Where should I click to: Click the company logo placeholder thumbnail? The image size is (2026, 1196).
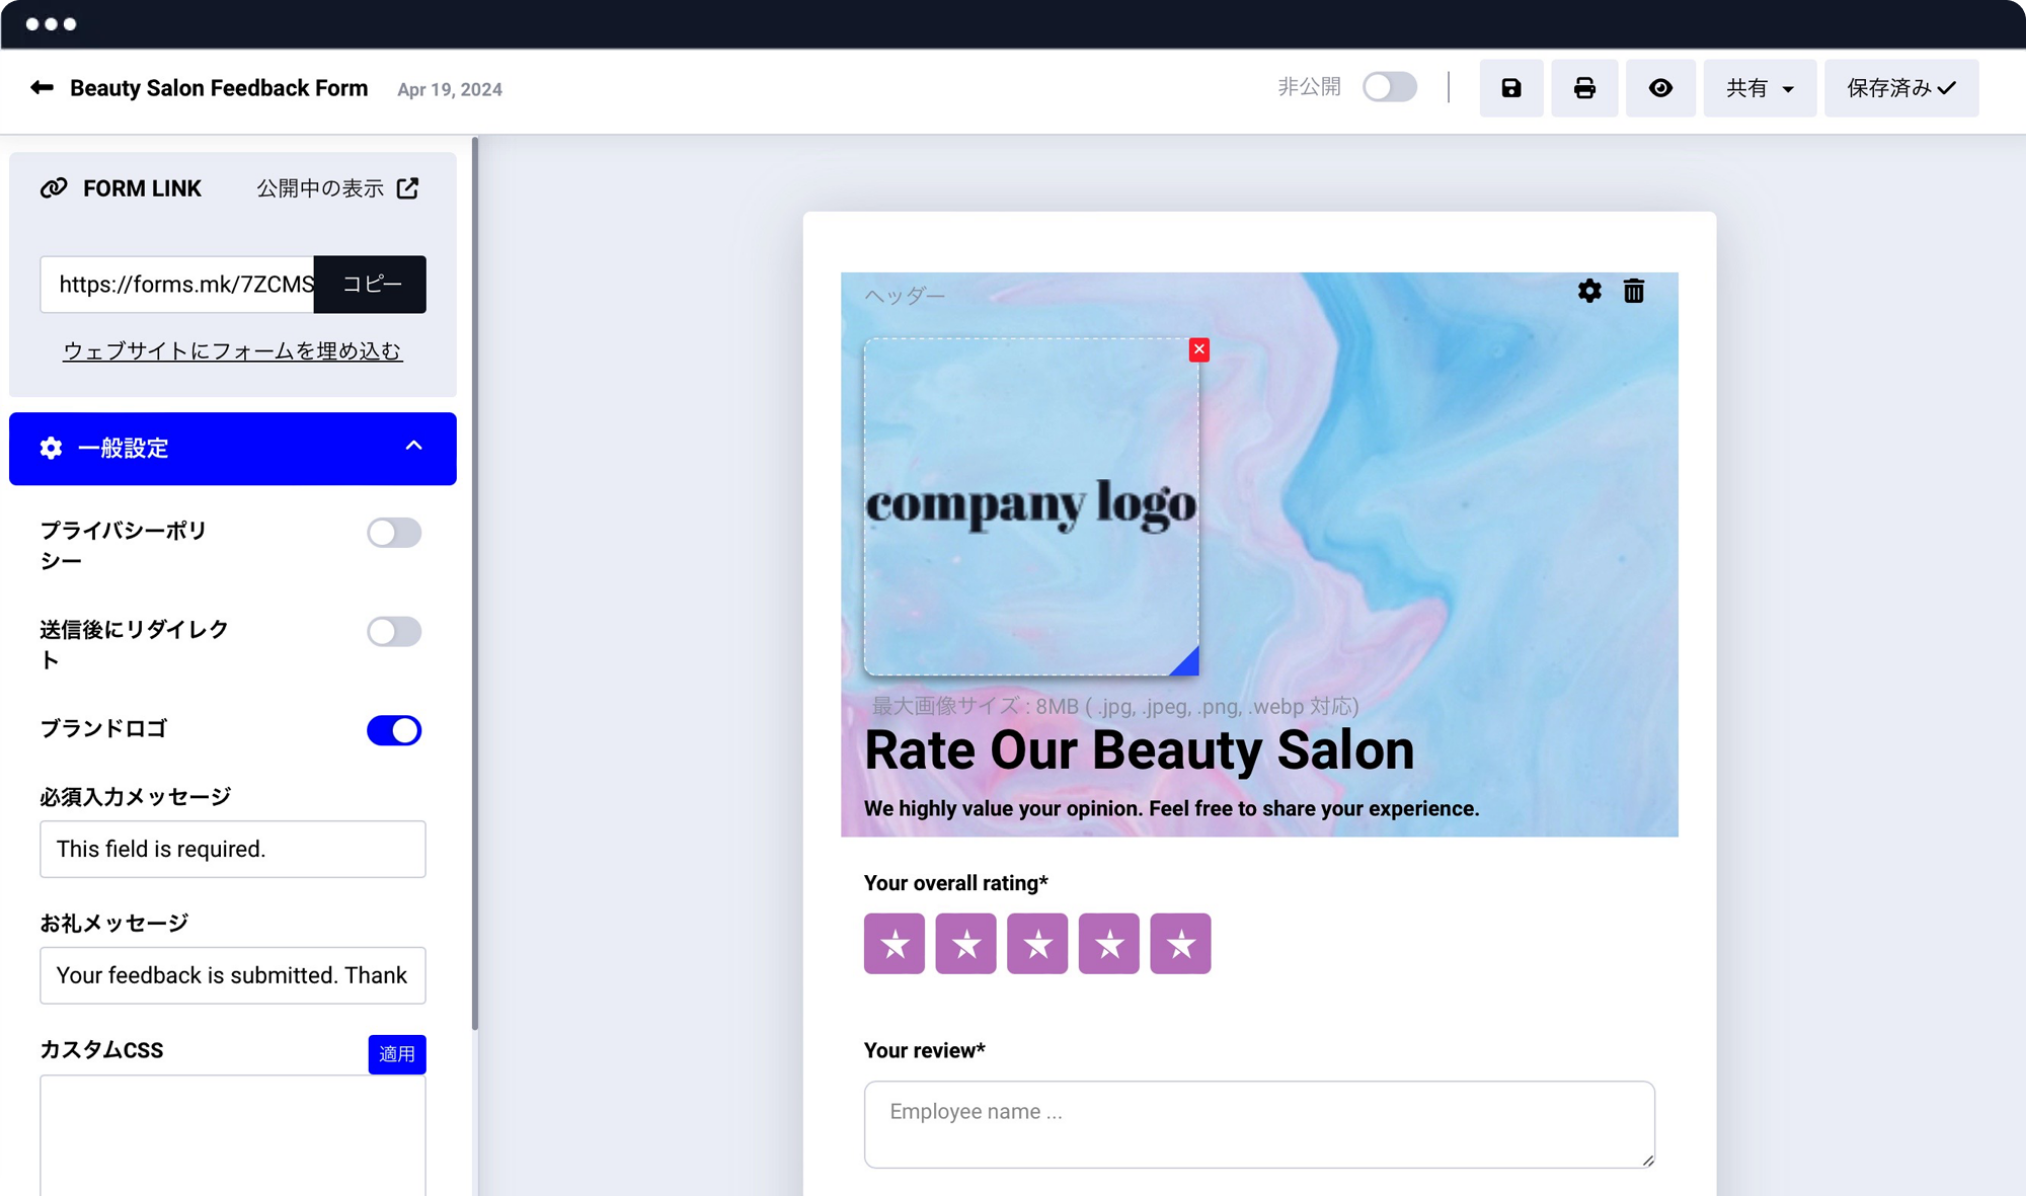click(1032, 505)
